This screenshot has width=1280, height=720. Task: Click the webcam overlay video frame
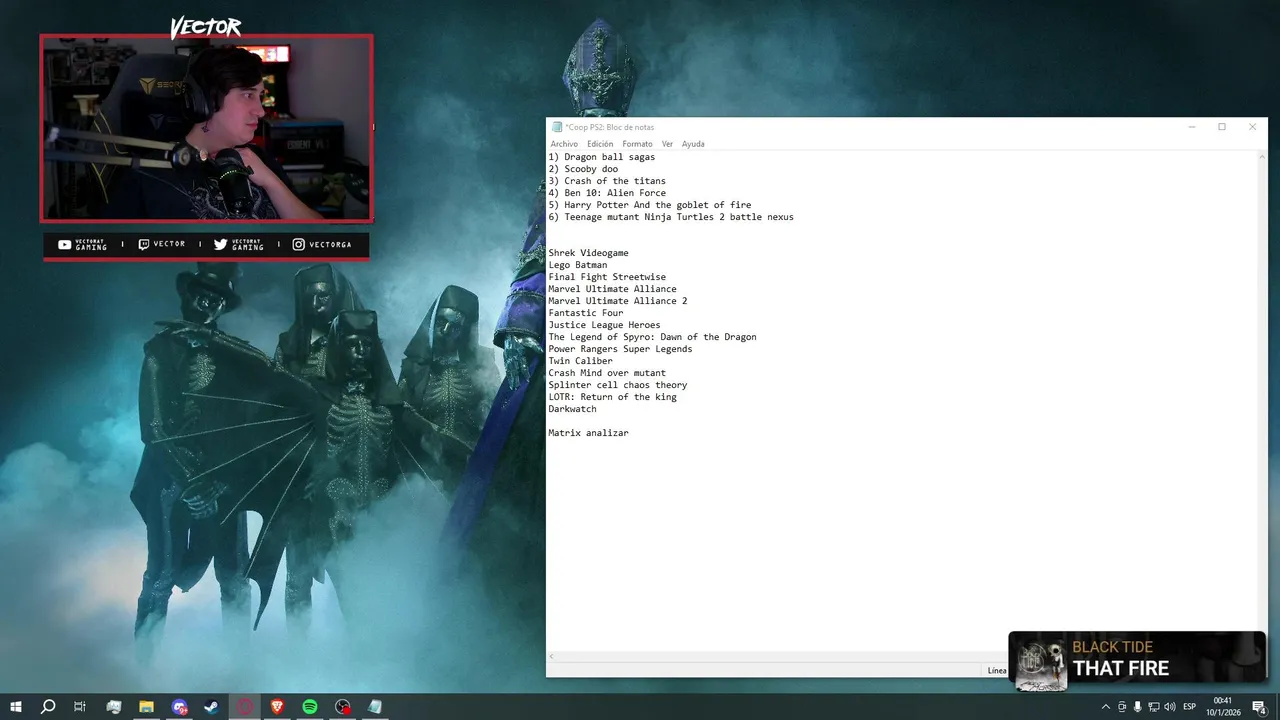206,128
